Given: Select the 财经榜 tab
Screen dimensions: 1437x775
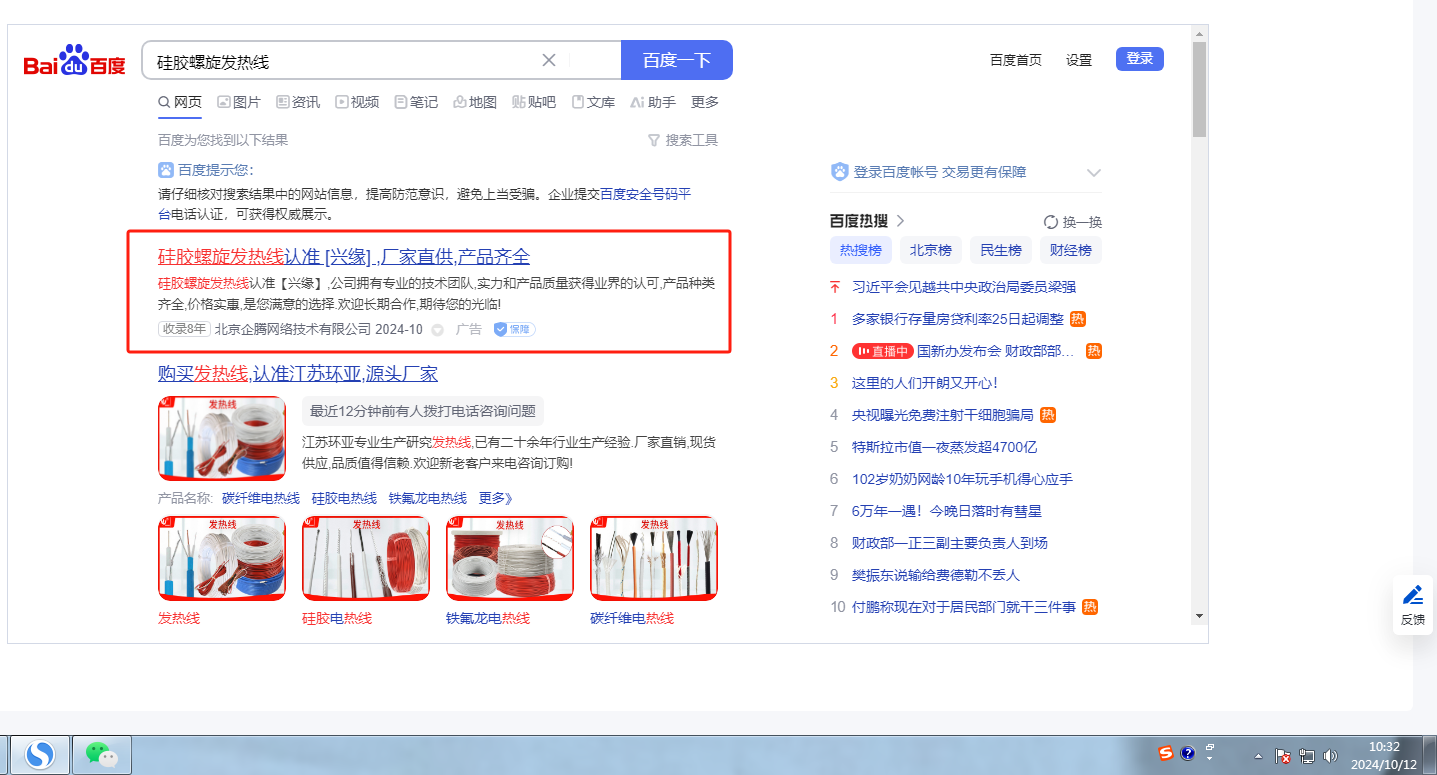Looking at the screenshot, I should [x=1071, y=250].
